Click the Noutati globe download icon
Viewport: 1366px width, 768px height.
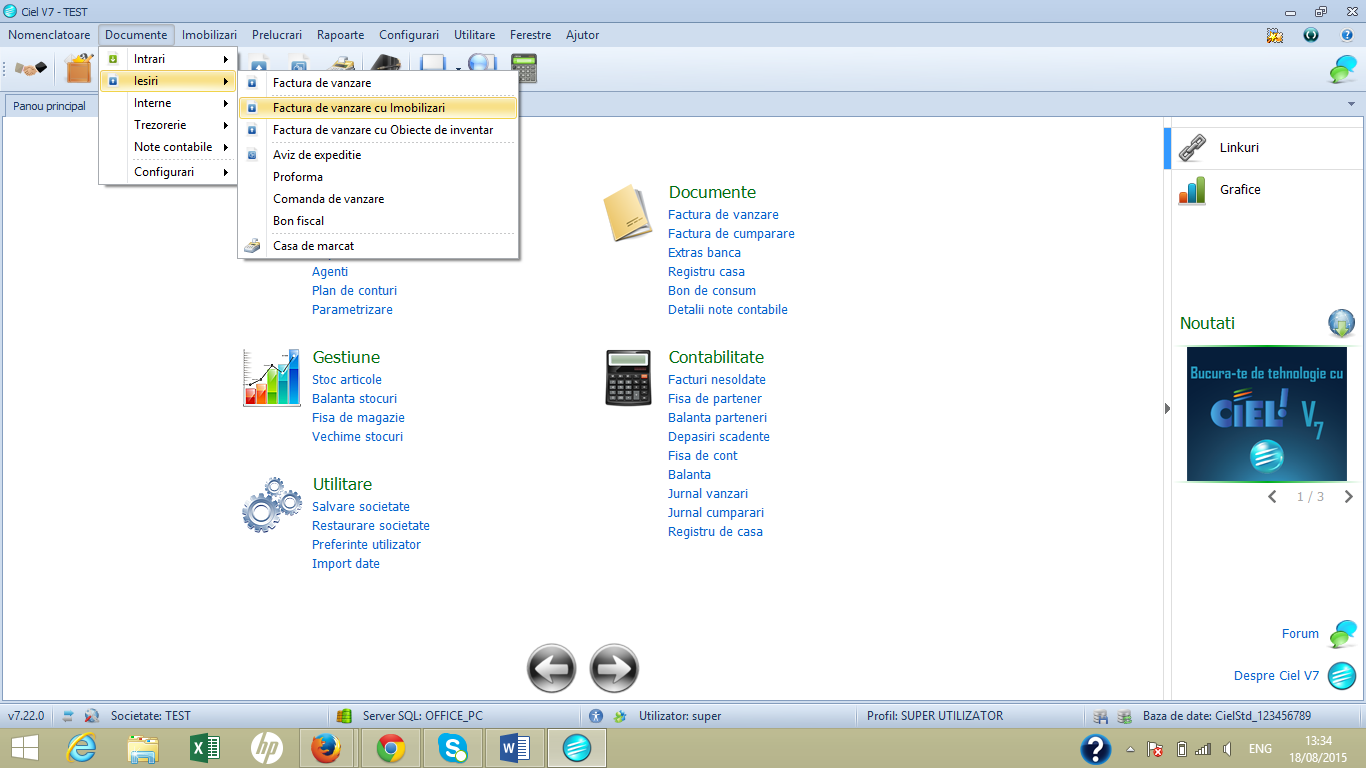point(1341,323)
